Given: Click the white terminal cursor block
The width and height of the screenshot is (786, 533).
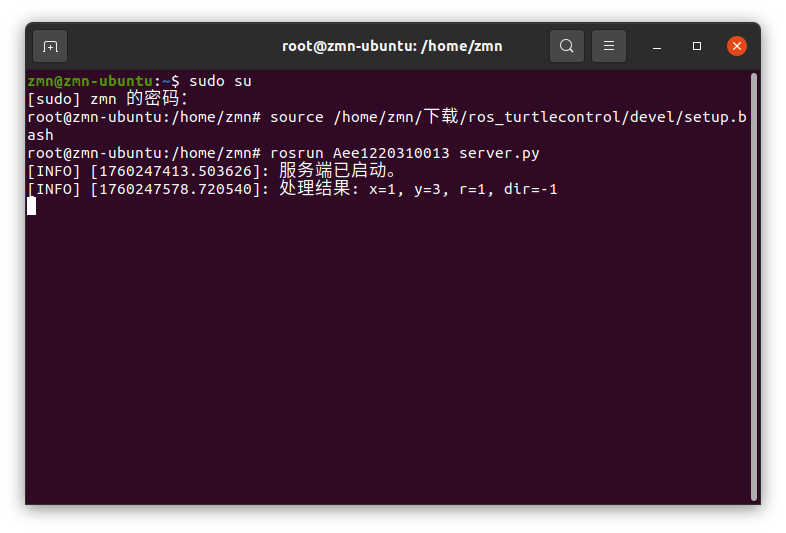Looking at the screenshot, I should tap(32, 206).
